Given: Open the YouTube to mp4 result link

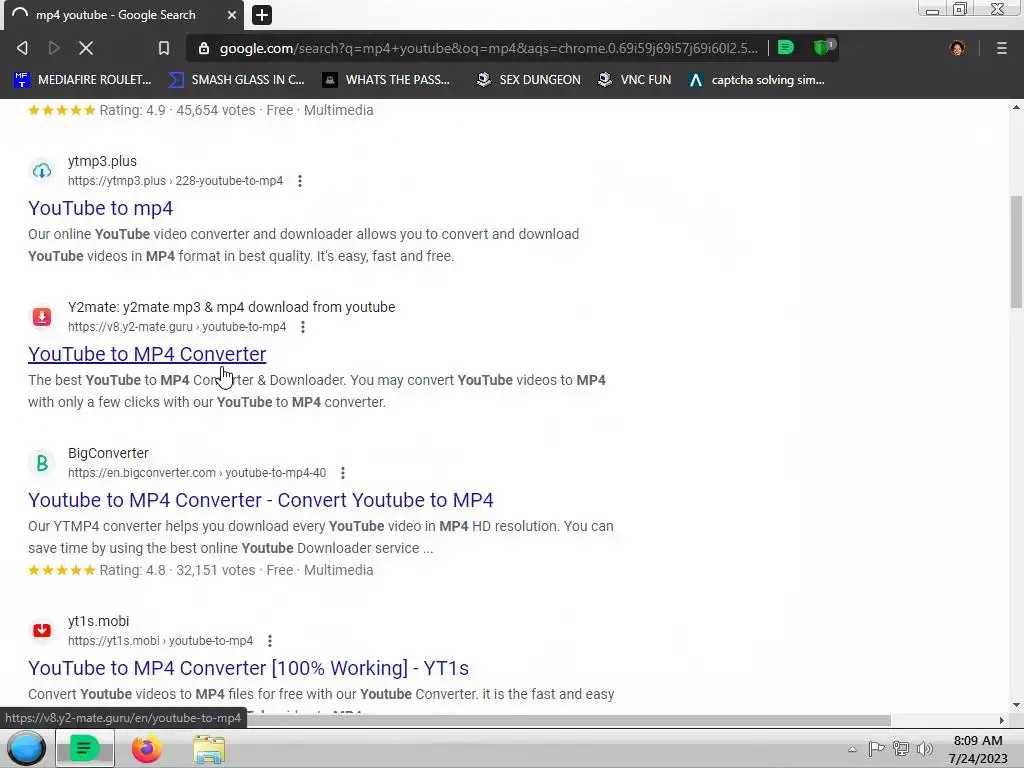Looking at the screenshot, I should (101, 208).
